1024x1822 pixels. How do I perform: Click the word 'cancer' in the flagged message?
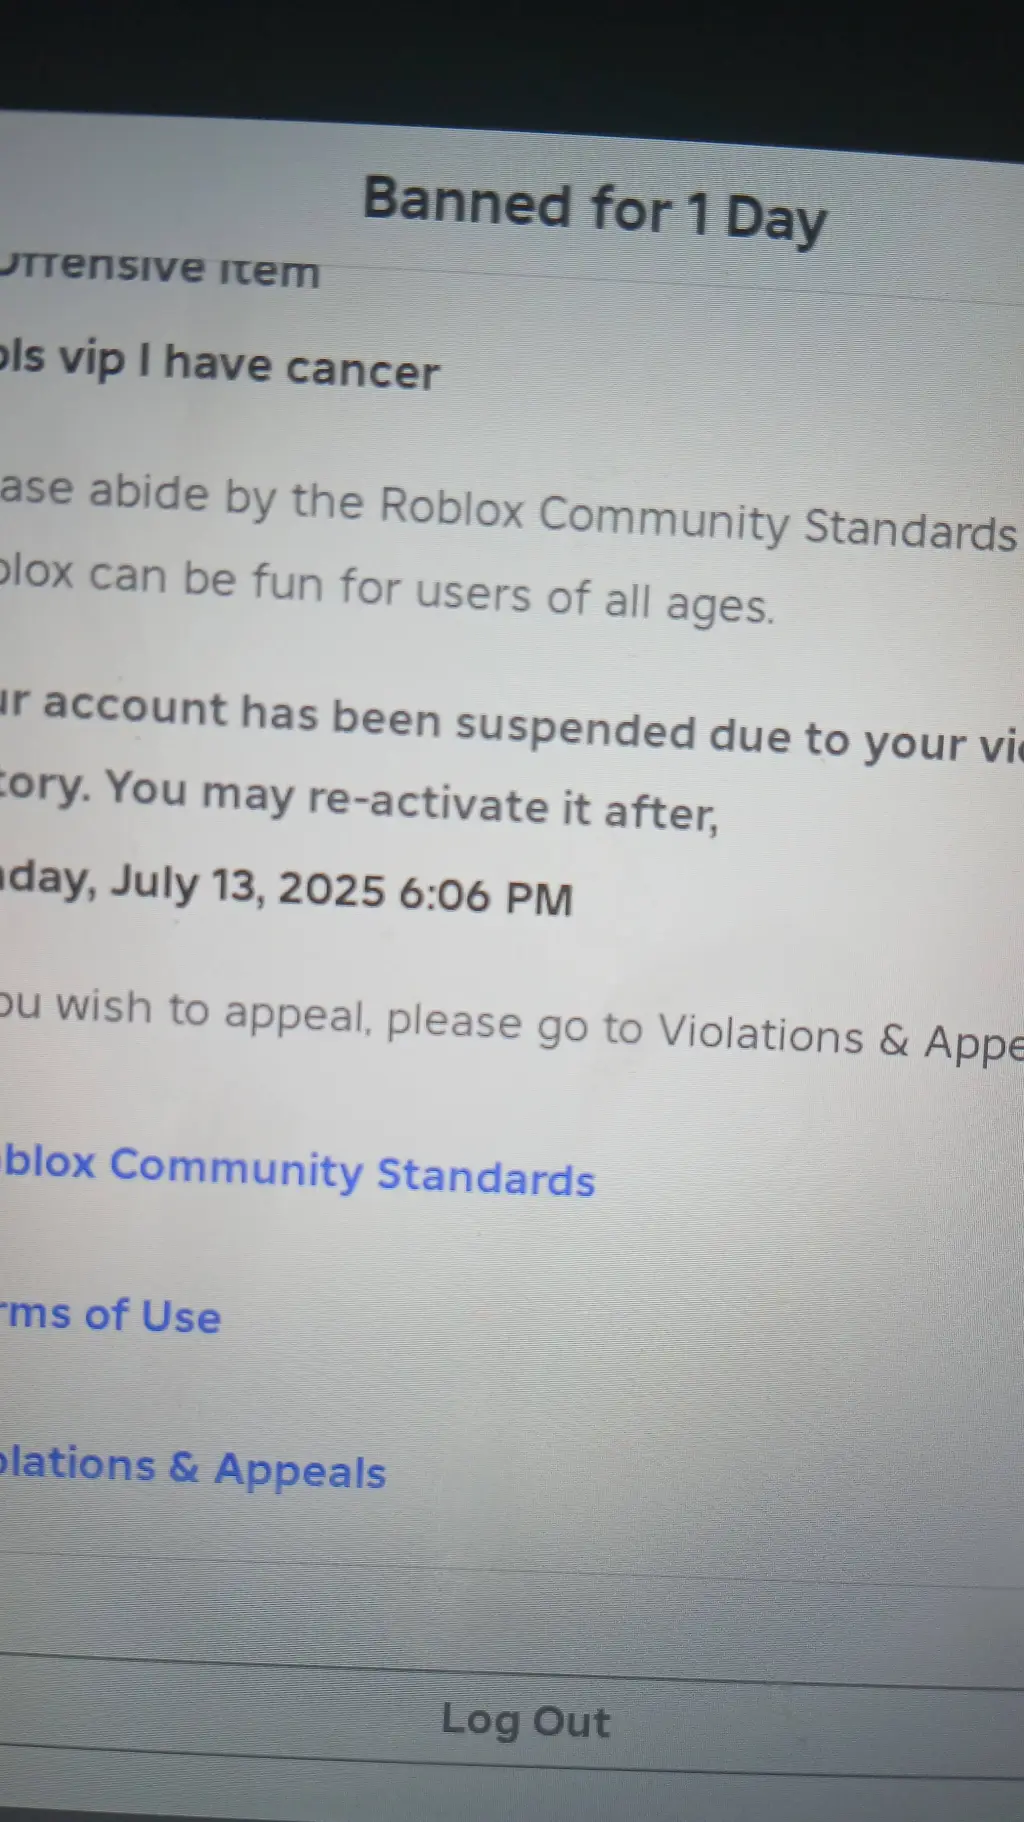(363, 371)
